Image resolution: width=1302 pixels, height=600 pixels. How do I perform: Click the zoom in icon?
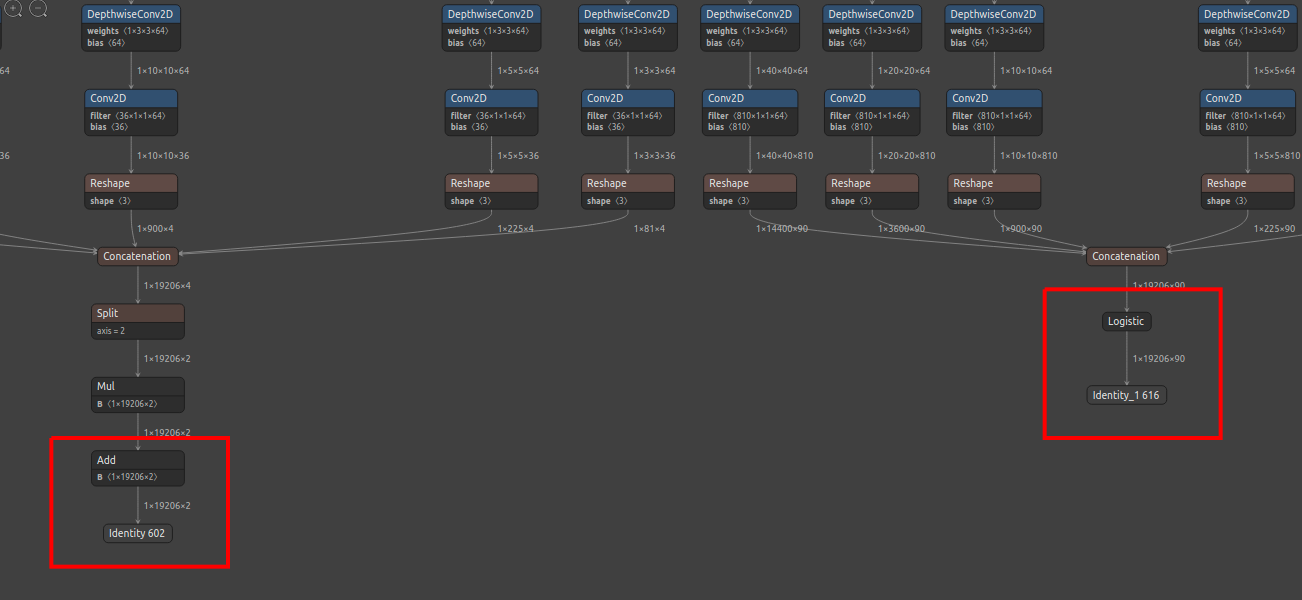click(x=14, y=10)
